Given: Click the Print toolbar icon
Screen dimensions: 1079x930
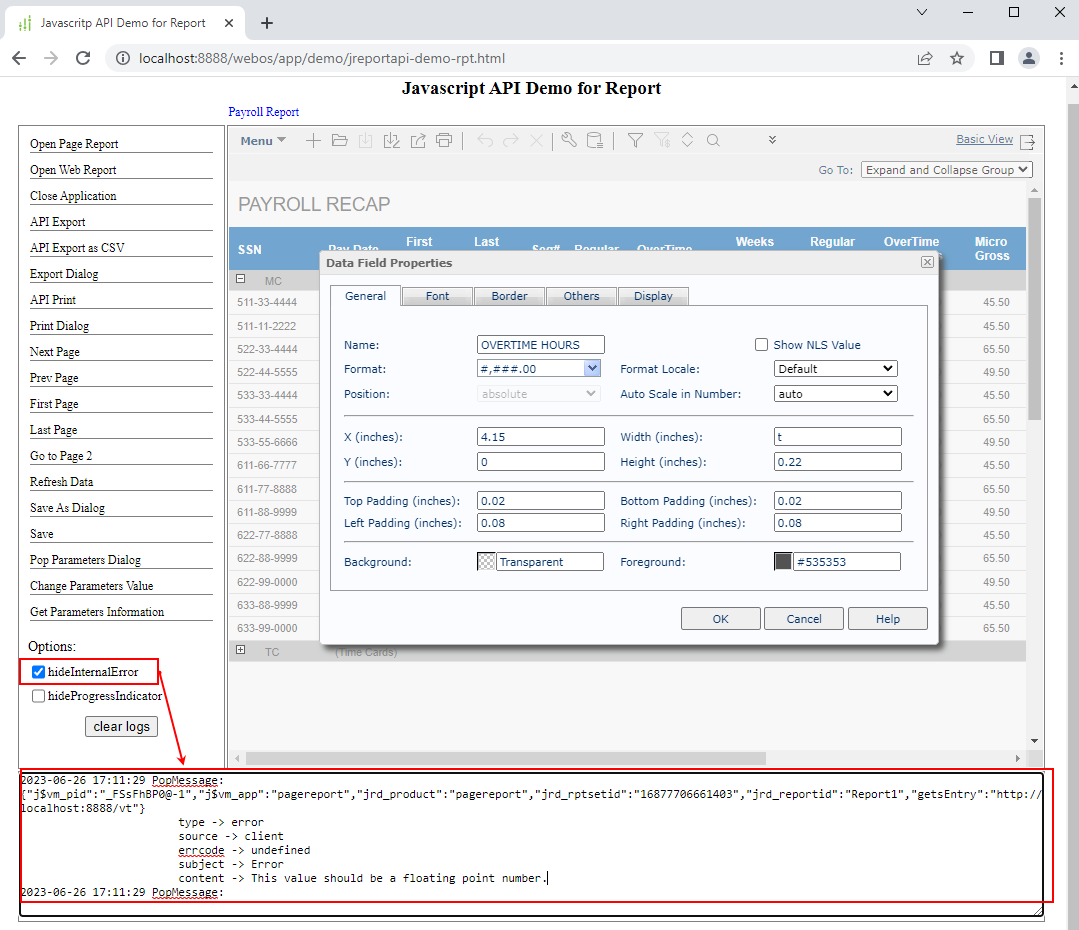Looking at the screenshot, I should [444, 141].
